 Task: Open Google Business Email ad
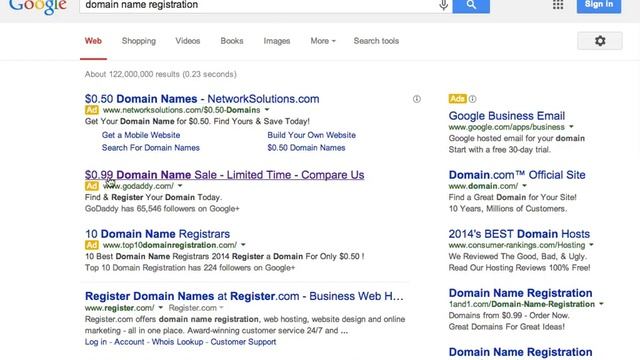click(507, 116)
